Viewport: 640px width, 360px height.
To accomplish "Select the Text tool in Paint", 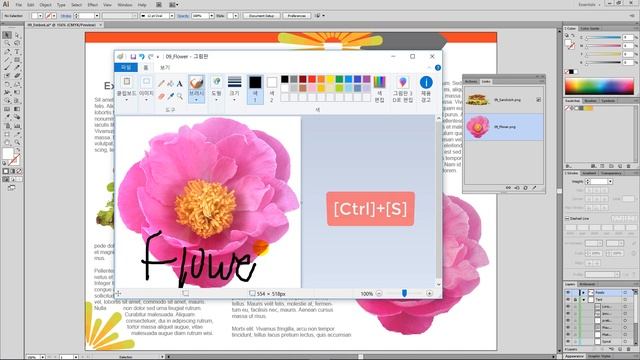I will point(180,84).
